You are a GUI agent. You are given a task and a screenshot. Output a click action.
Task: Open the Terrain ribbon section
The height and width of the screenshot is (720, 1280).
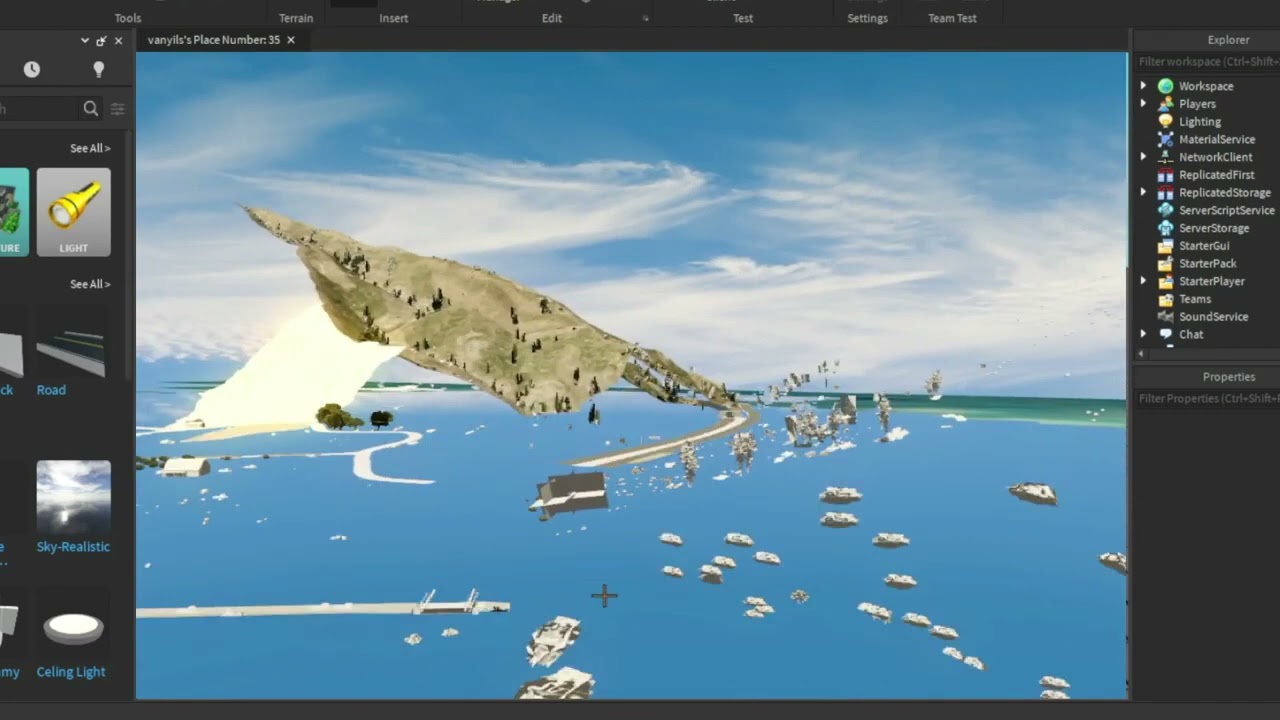[x=296, y=18]
